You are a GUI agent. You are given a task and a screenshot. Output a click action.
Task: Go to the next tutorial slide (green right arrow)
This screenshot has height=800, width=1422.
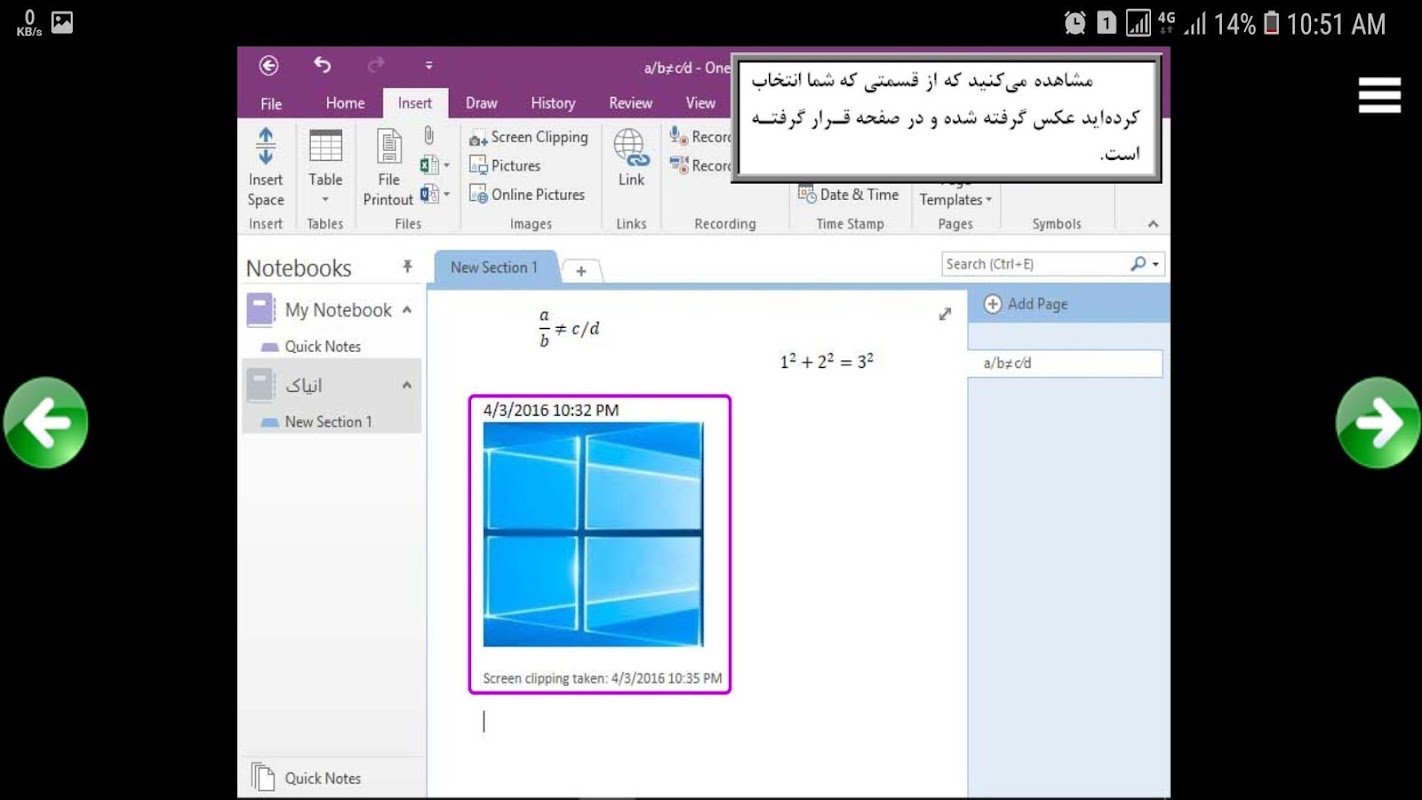tap(1378, 422)
